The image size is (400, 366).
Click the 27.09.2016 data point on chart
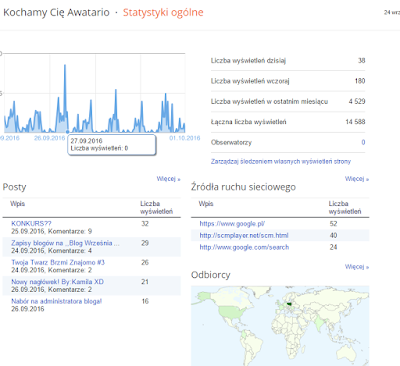click(68, 132)
